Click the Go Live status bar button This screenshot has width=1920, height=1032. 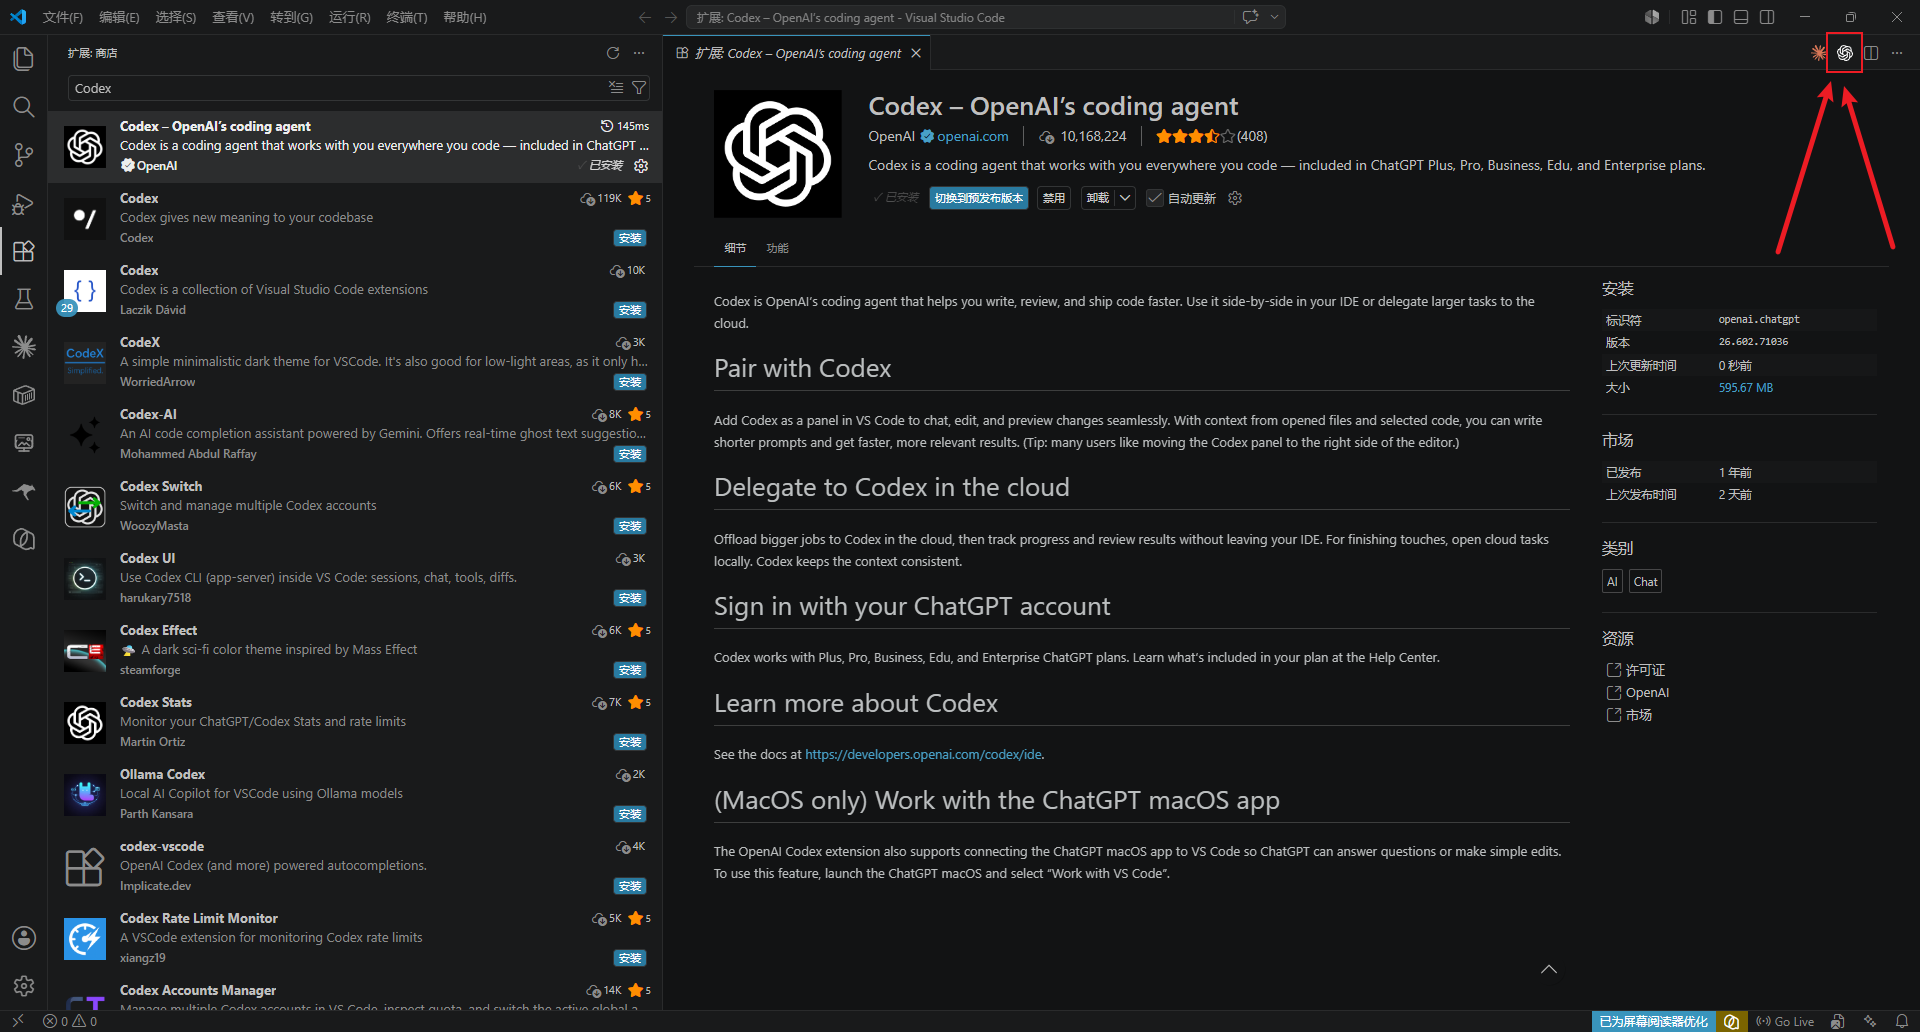click(x=1785, y=1021)
